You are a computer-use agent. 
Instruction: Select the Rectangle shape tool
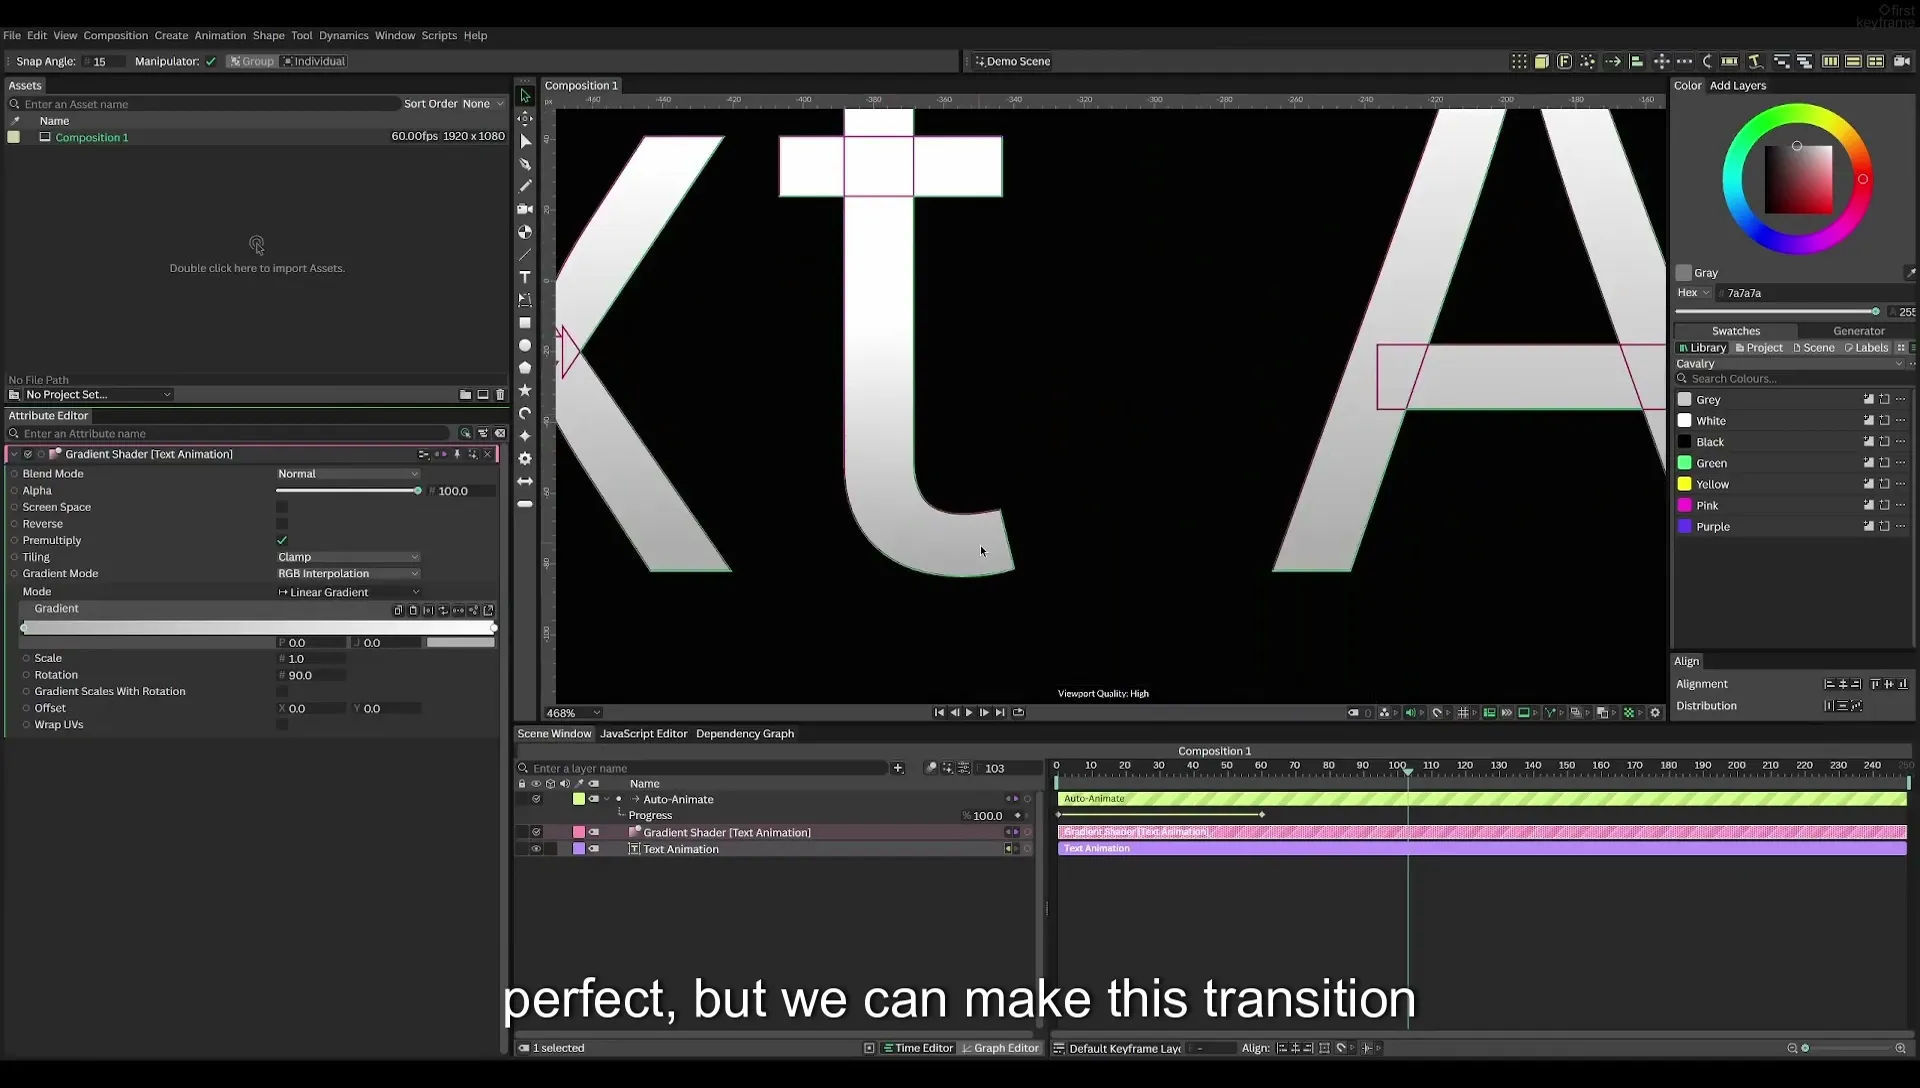pyautogui.click(x=525, y=323)
